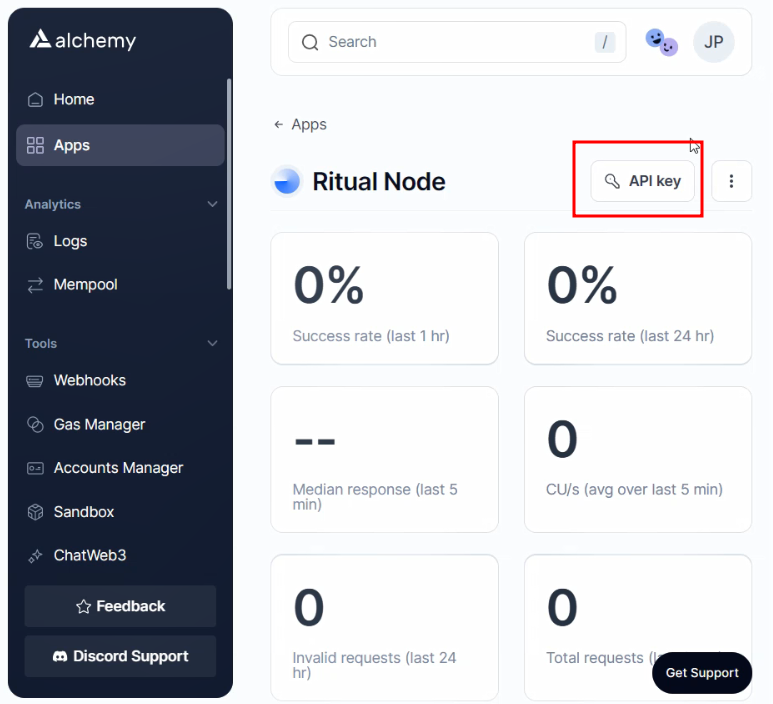Image resolution: width=773 pixels, height=704 pixels.
Task: Click the Sandbox cube icon
Action: pos(35,512)
